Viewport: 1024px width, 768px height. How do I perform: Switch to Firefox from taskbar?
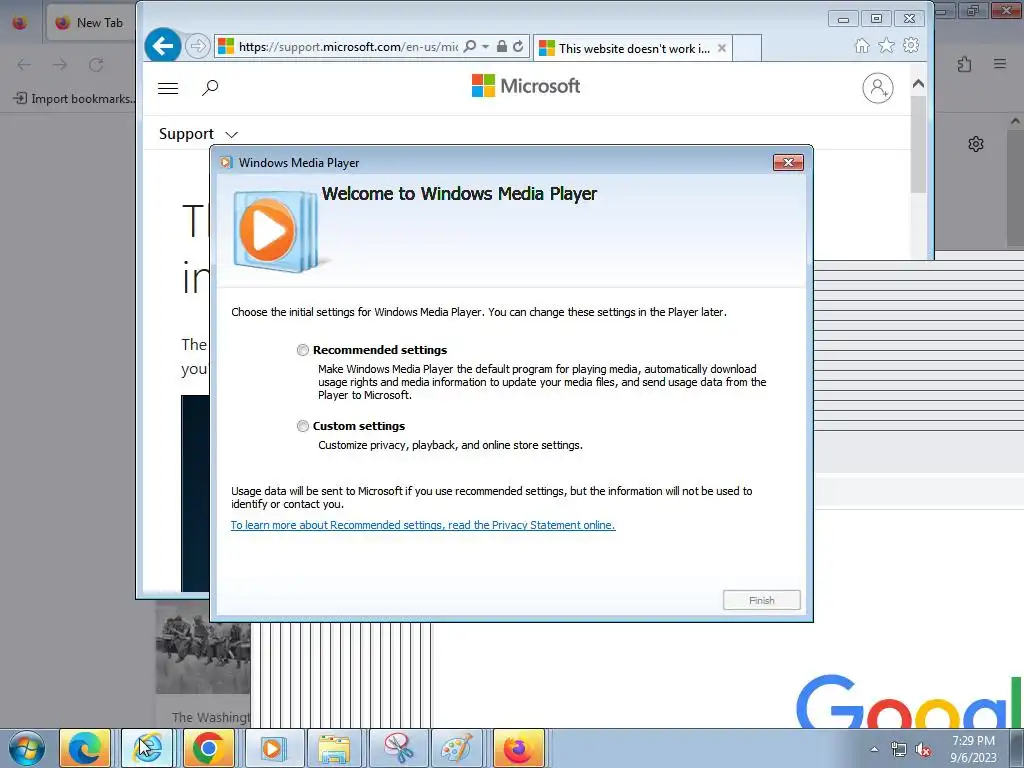pyautogui.click(x=519, y=748)
